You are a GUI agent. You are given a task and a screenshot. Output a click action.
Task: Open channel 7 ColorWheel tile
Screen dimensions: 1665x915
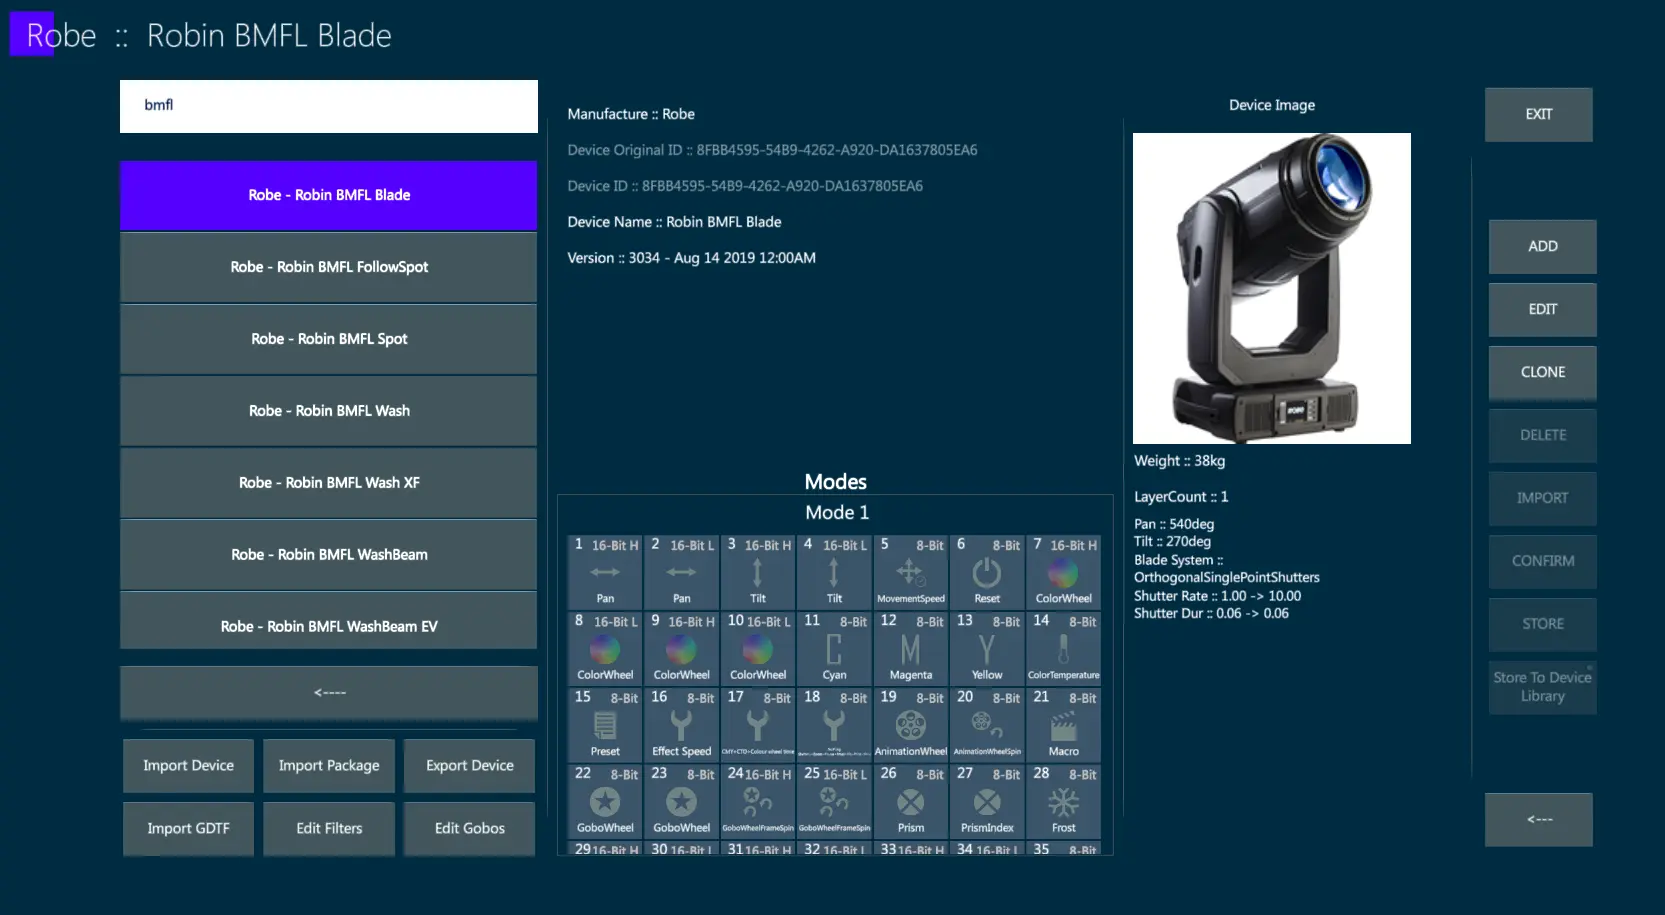pos(1063,572)
